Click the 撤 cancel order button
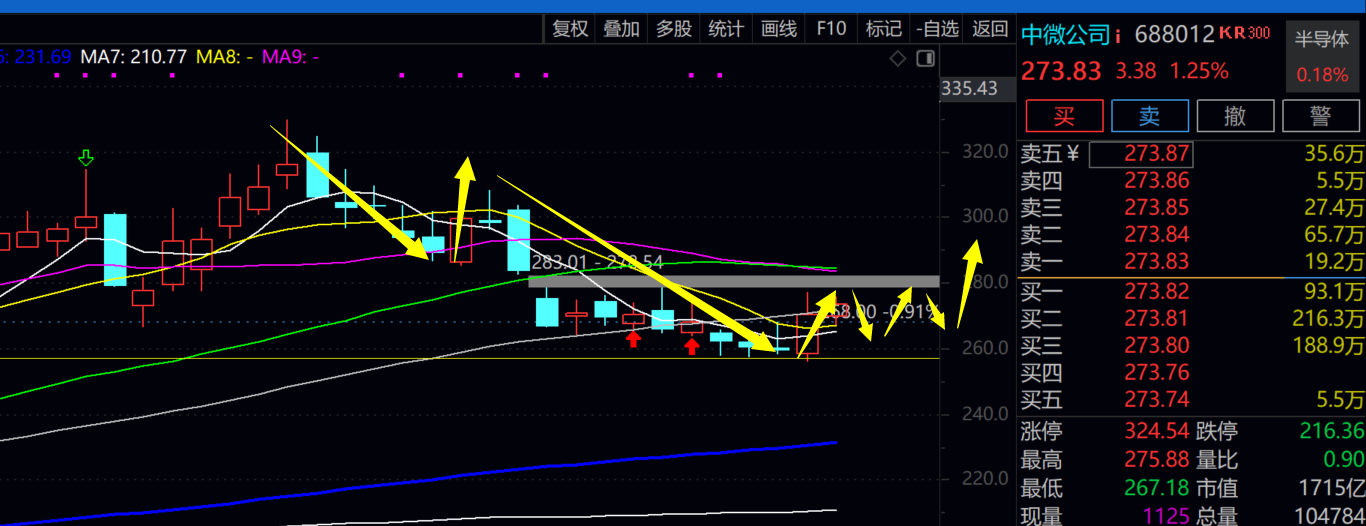This screenshot has height=526, width=1366. [x=1235, y=116]
